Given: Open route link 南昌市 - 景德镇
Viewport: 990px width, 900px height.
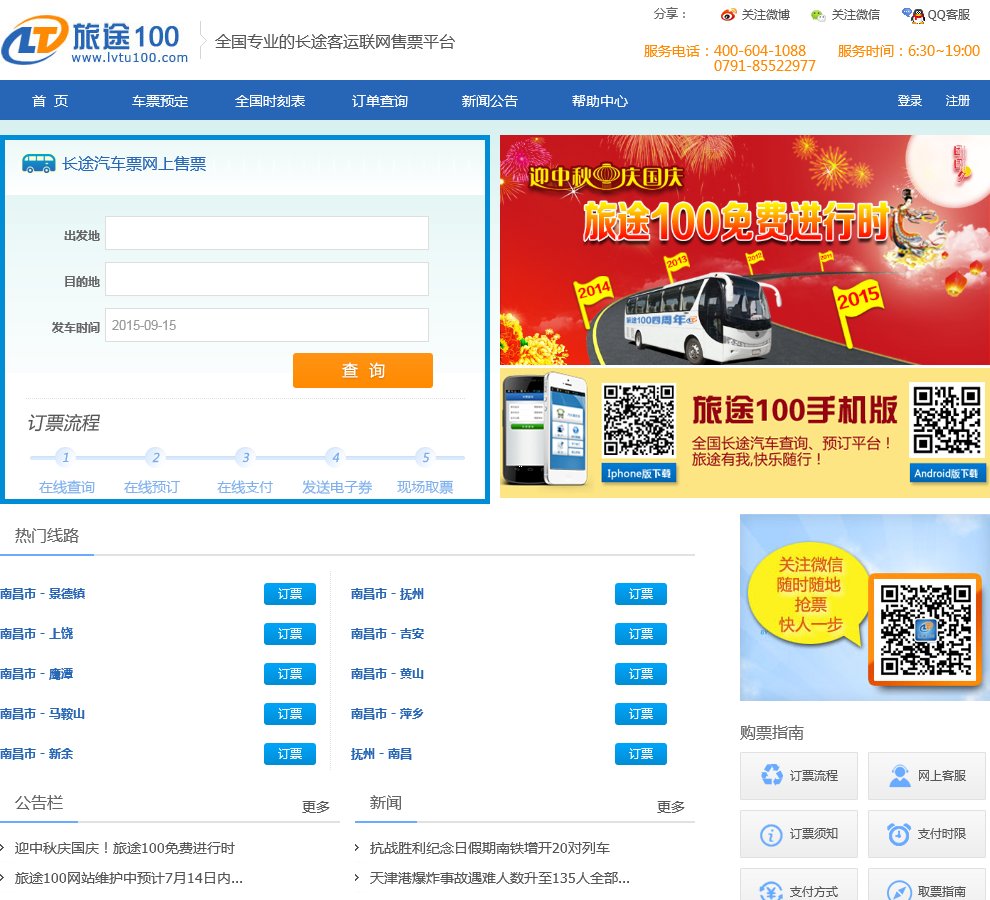Looking at the screenshot, I should [x=42, y=594].
